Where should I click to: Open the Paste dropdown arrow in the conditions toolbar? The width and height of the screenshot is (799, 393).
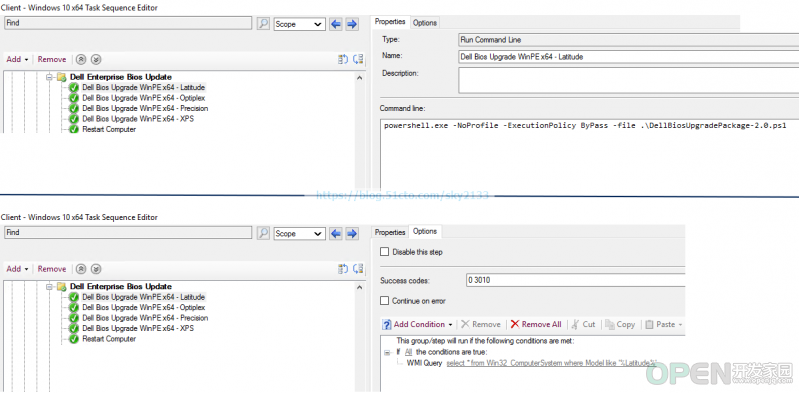681,325
